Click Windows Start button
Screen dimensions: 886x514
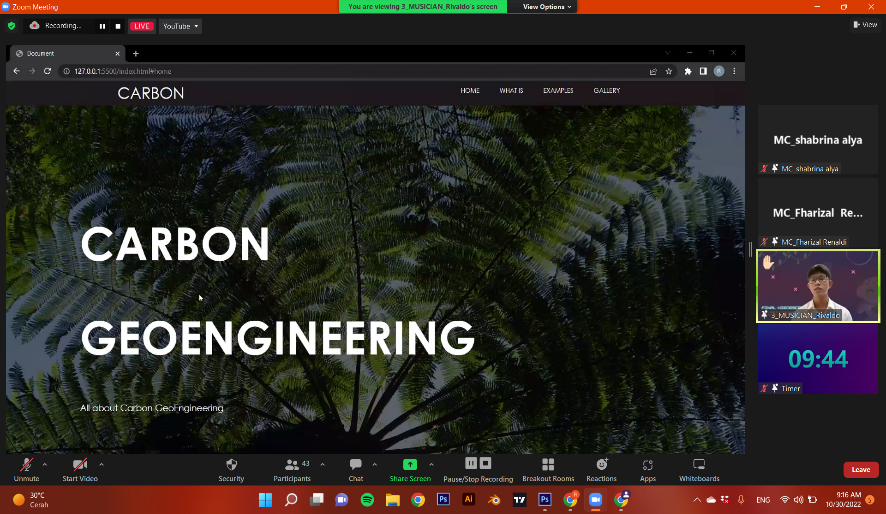265,500
